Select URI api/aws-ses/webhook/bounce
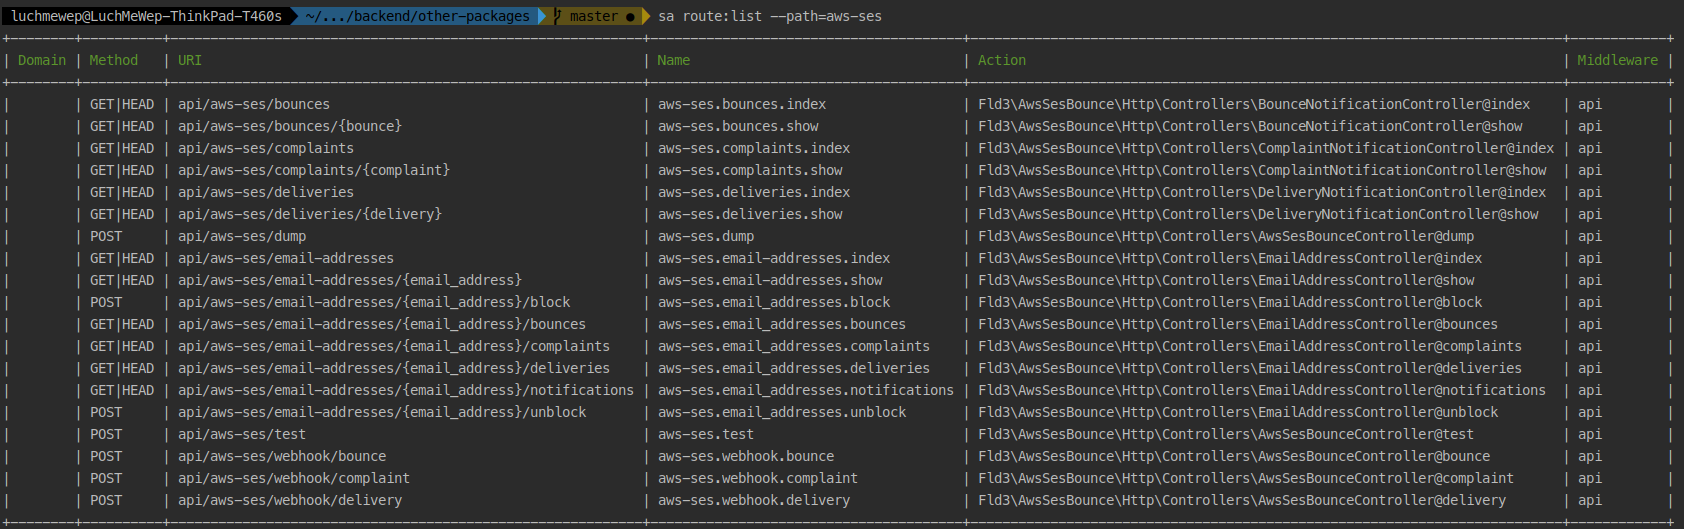 coord(282,456)
